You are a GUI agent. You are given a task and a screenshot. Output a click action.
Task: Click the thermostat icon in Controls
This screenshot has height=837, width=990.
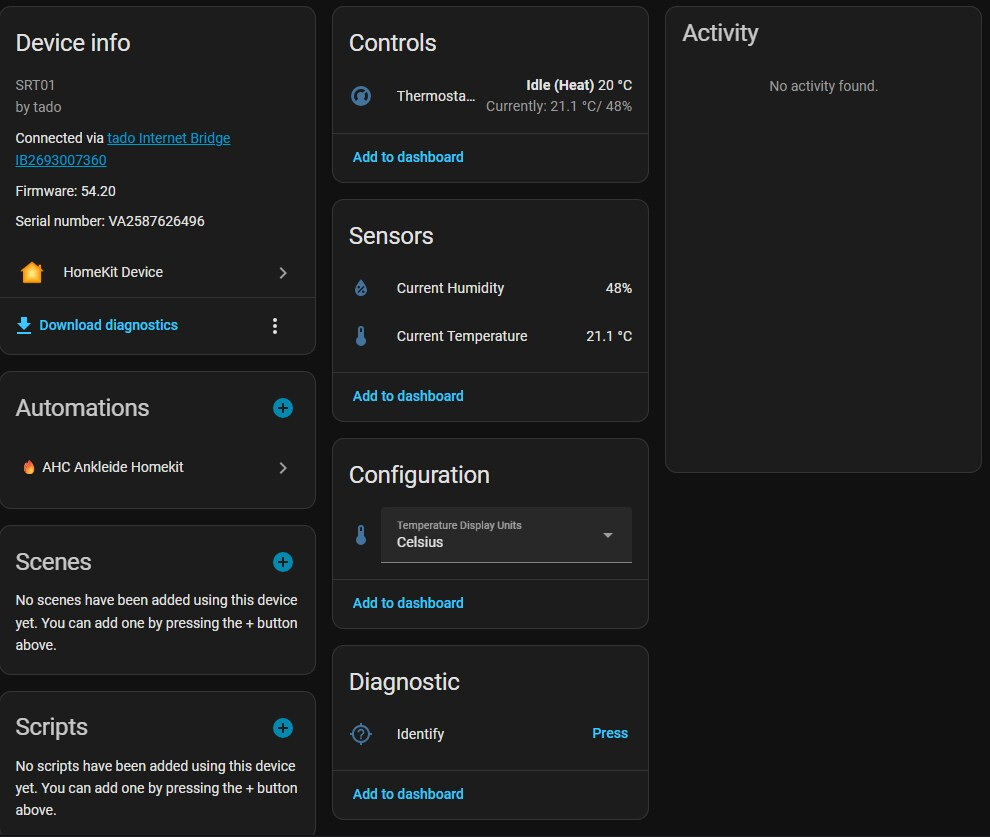[361, 96]
